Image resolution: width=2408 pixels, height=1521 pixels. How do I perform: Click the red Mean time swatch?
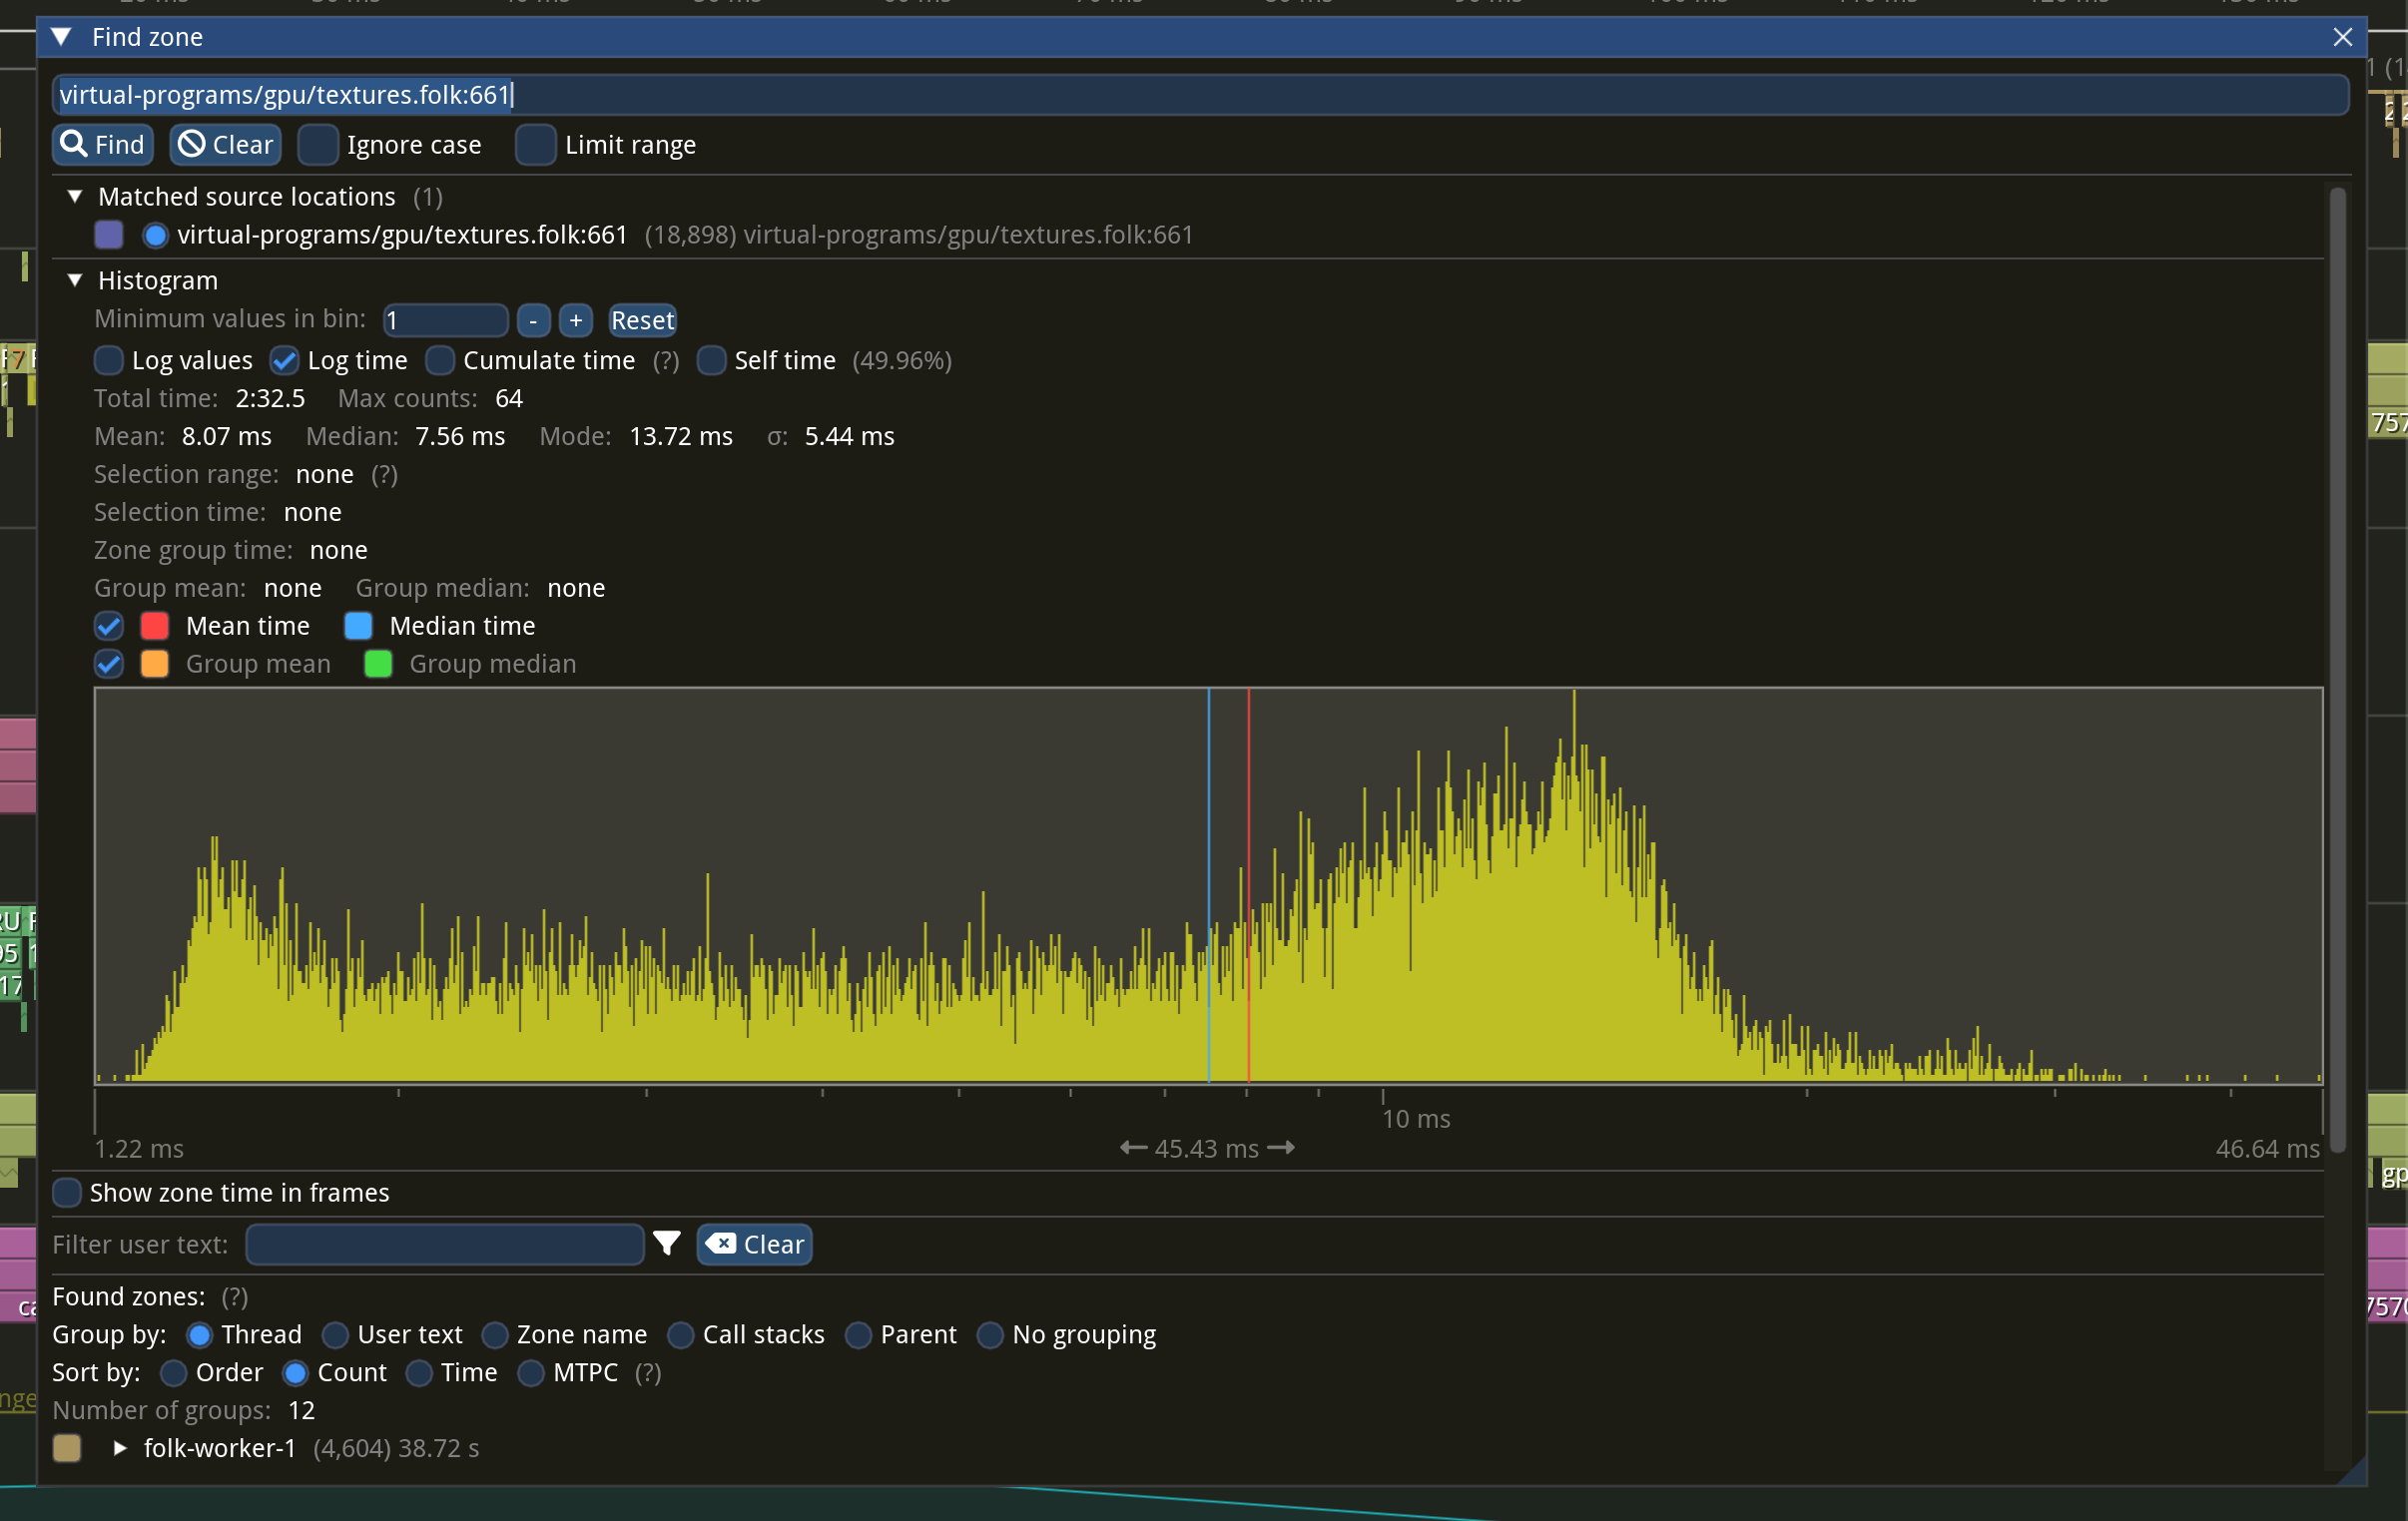pos(155,626)
